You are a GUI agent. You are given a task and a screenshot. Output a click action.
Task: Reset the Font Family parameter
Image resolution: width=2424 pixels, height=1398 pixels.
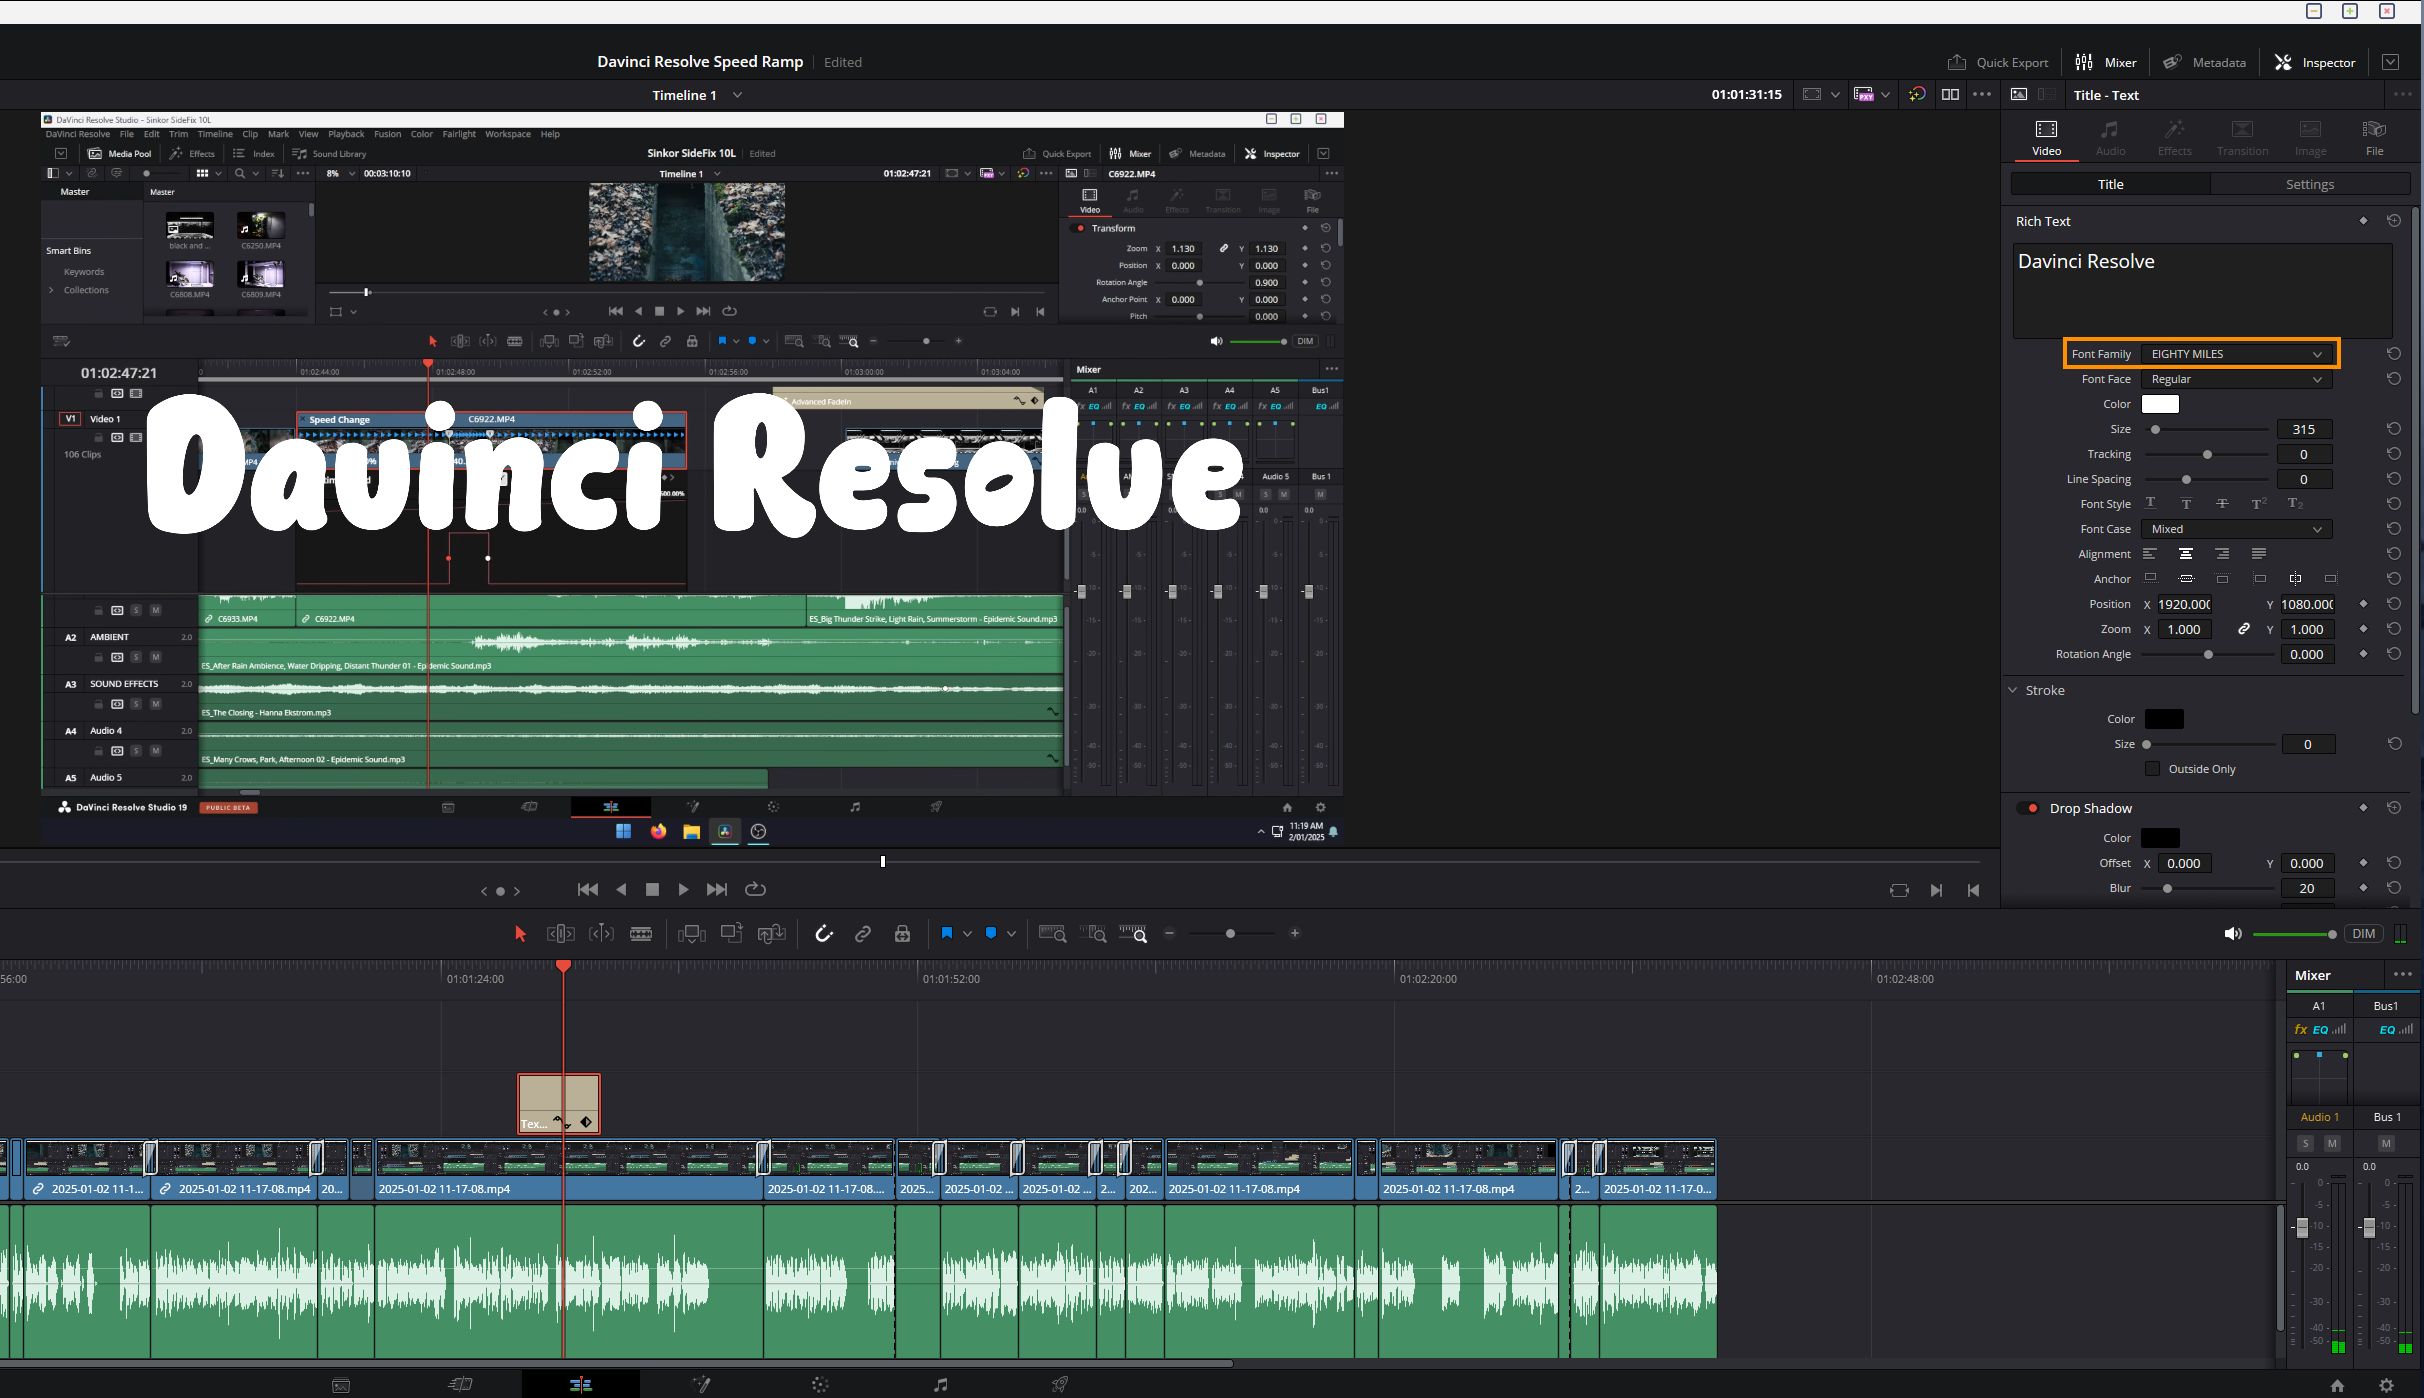(x=2394, y=354)
